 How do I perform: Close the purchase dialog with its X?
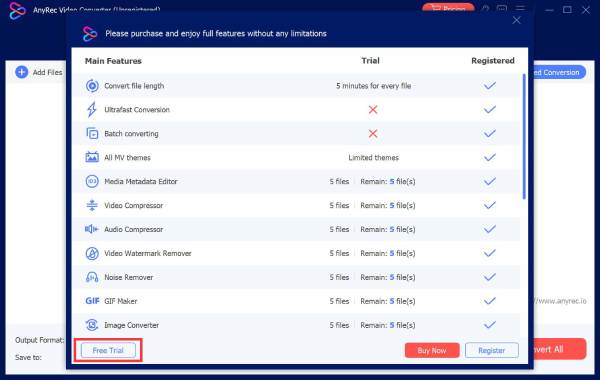(517, 20)
